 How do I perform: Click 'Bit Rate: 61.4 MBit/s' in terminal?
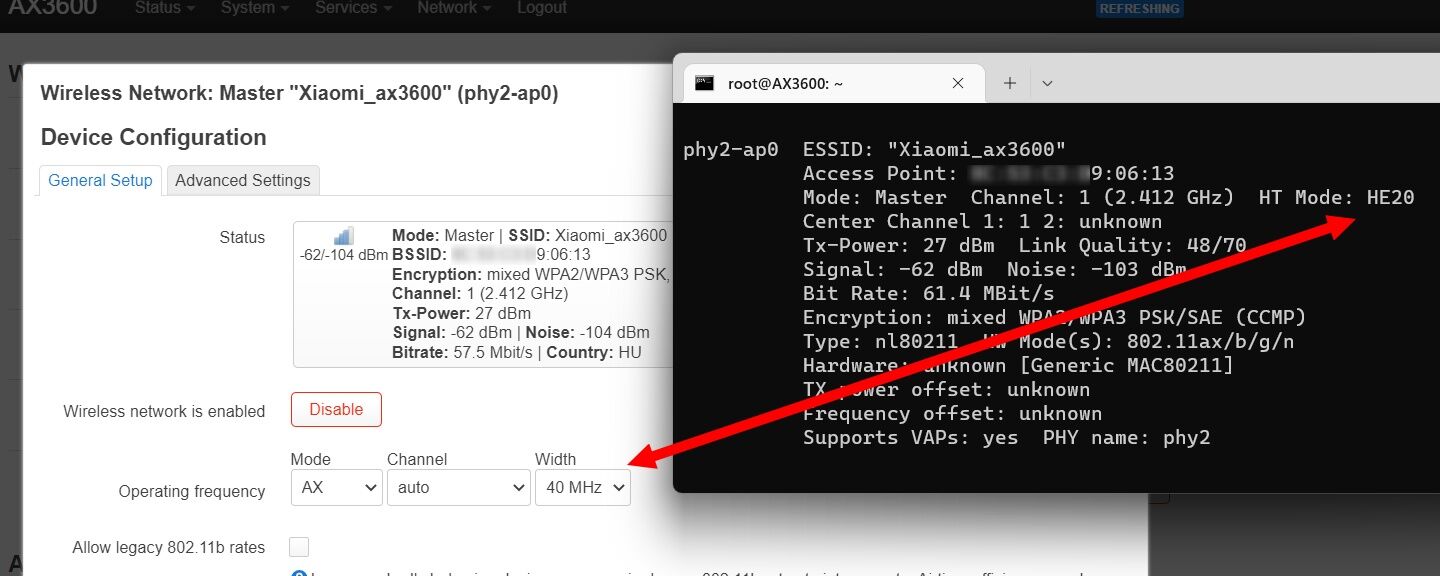tap(929, 294)
